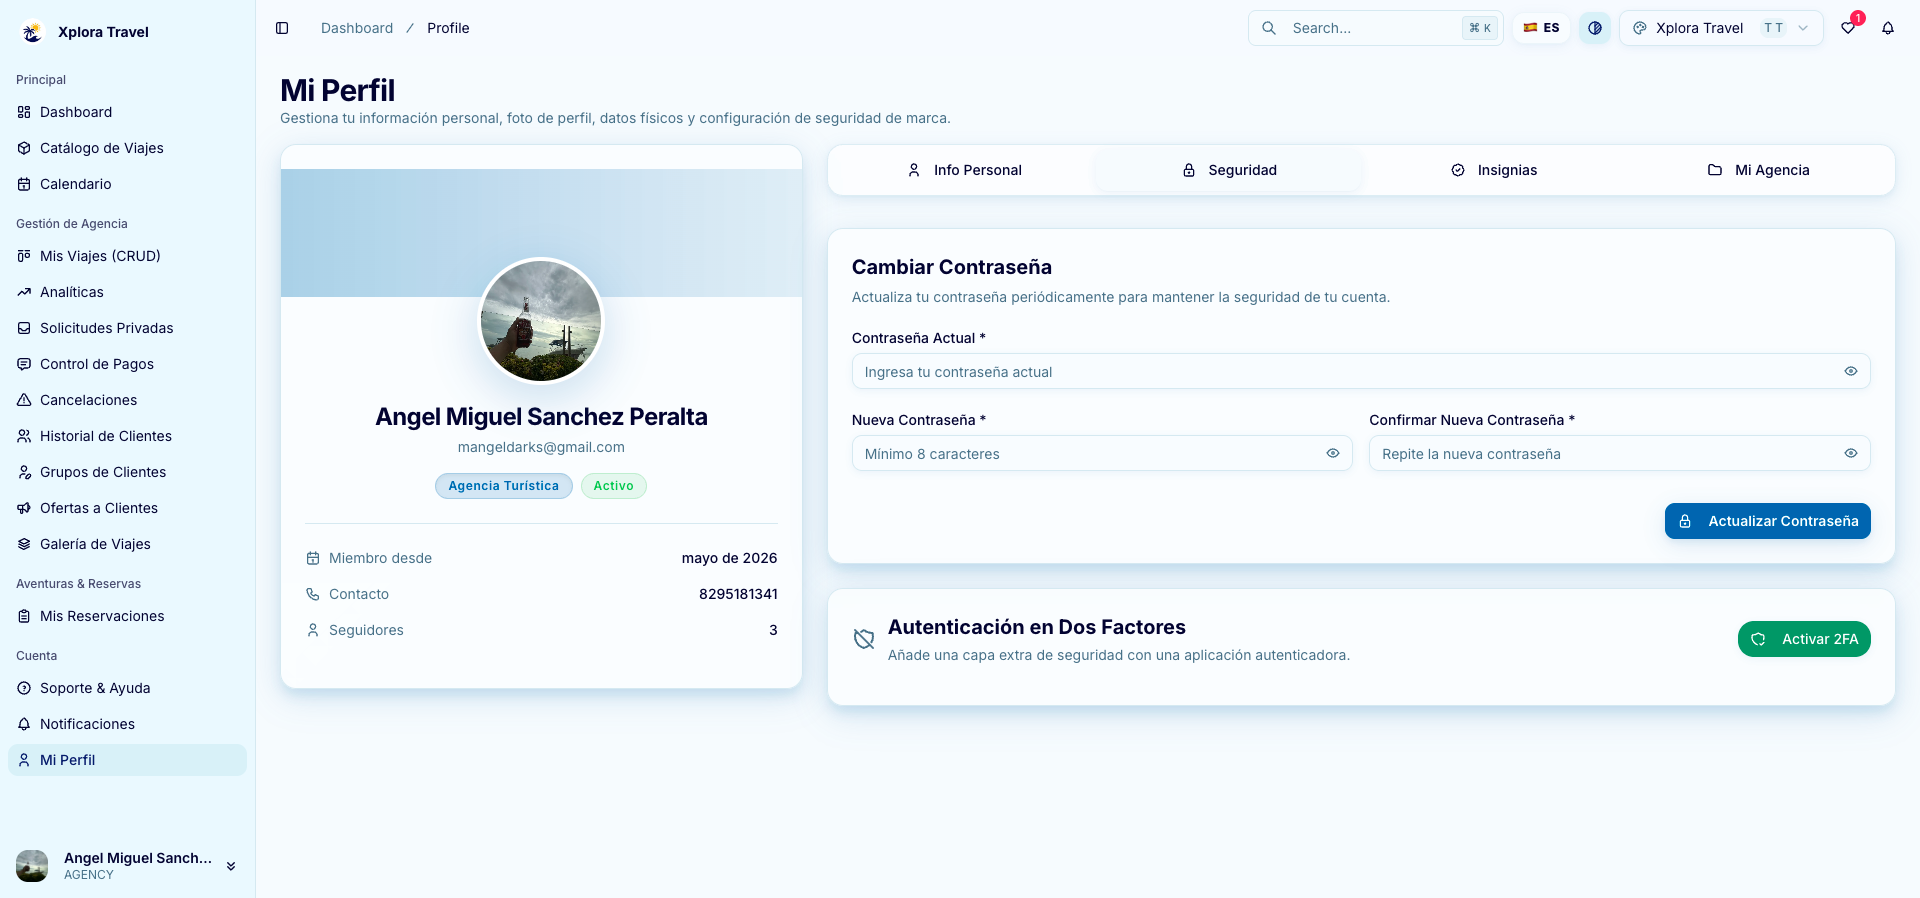Open Historial de Clientes

coord(127,436)
